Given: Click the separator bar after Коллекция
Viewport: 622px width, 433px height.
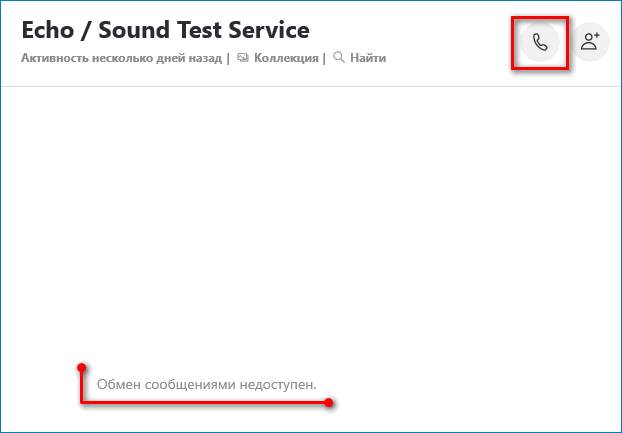Looking at the screenshot, I should click(324, 58).
